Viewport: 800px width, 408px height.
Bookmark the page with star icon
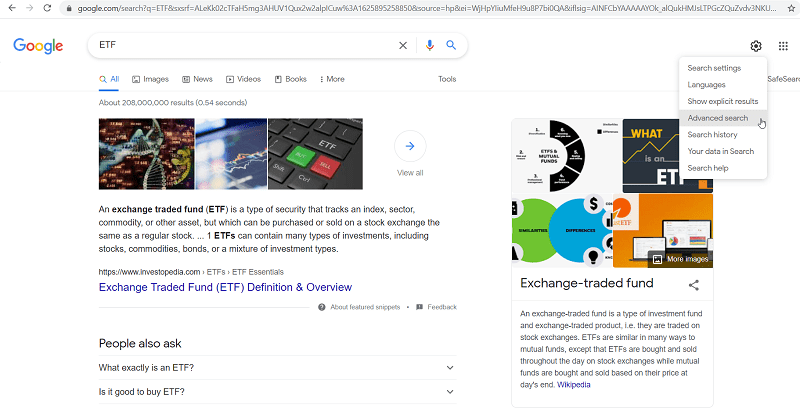[x=791, y=8]
